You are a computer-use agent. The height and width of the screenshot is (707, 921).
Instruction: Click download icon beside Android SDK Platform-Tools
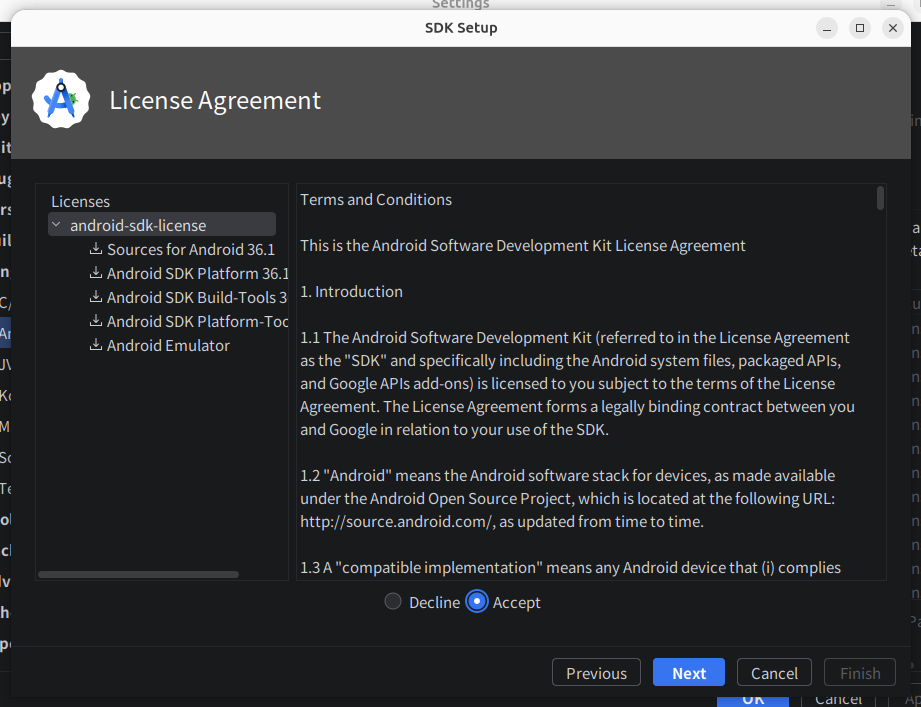click(x=96, y=321)
